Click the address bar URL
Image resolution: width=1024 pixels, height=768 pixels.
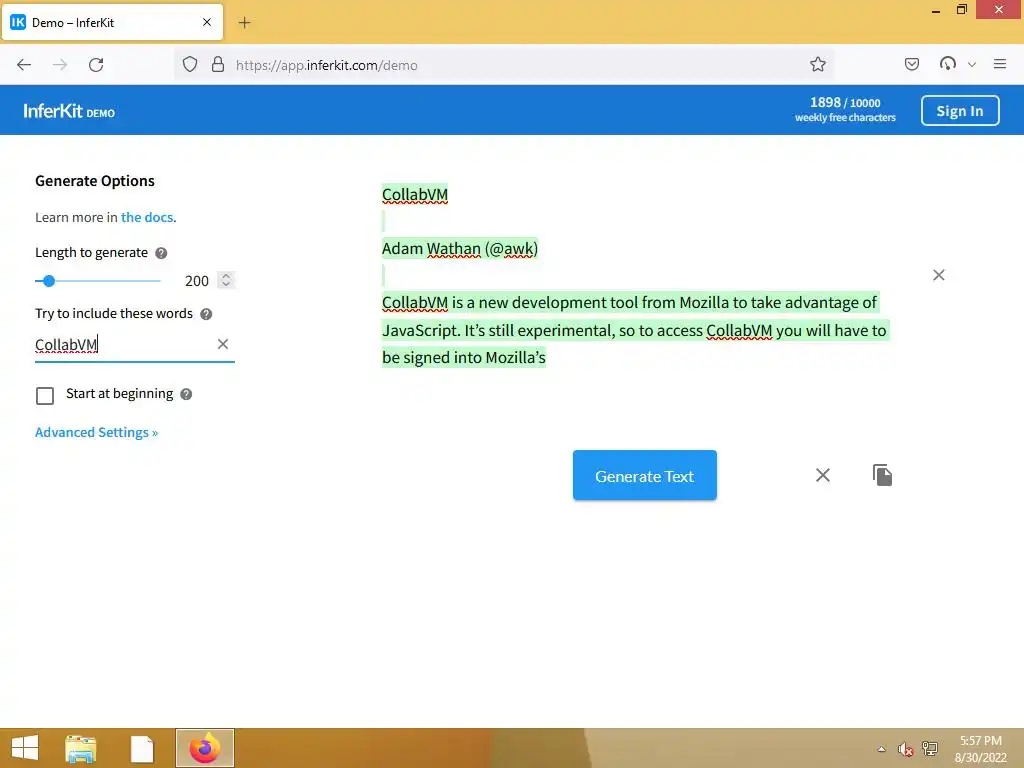(327, 65)
